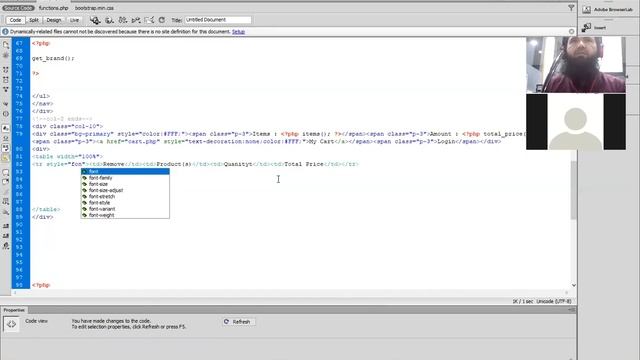Viewport: 640px width, 360px height.
Task: Click the Unicode (UTF-8) status text
Action: (554, 301)
